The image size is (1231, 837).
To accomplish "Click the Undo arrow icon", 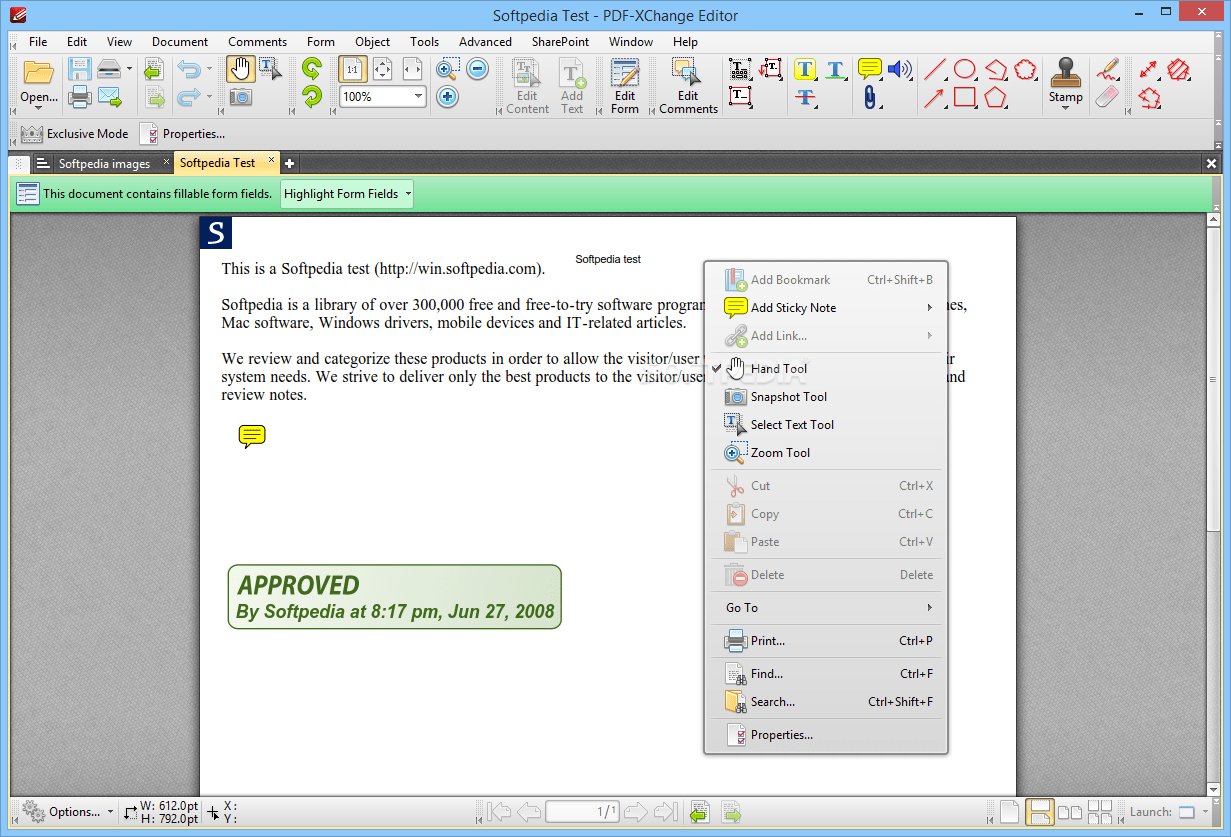I will (x=189, y=69).
